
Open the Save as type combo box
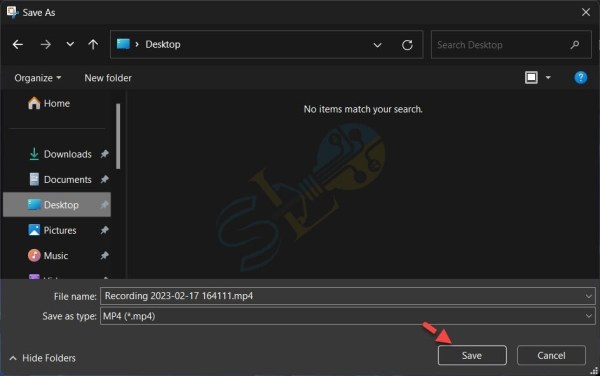click(347, 316)
